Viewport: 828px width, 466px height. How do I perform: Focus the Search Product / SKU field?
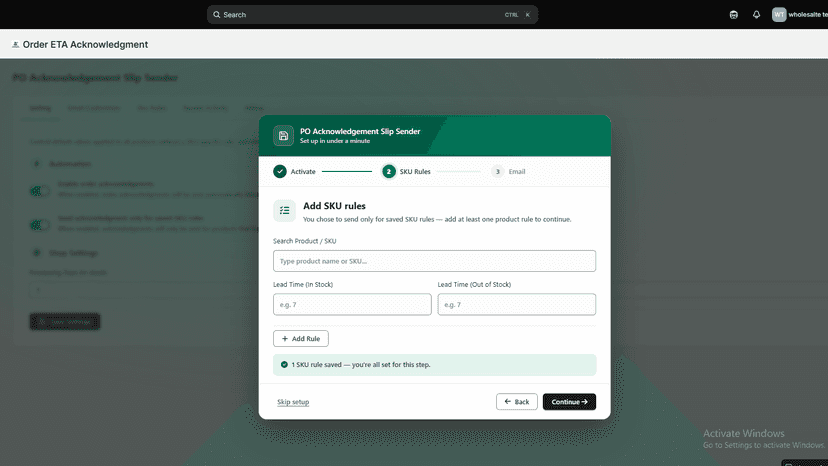[434, 261]
